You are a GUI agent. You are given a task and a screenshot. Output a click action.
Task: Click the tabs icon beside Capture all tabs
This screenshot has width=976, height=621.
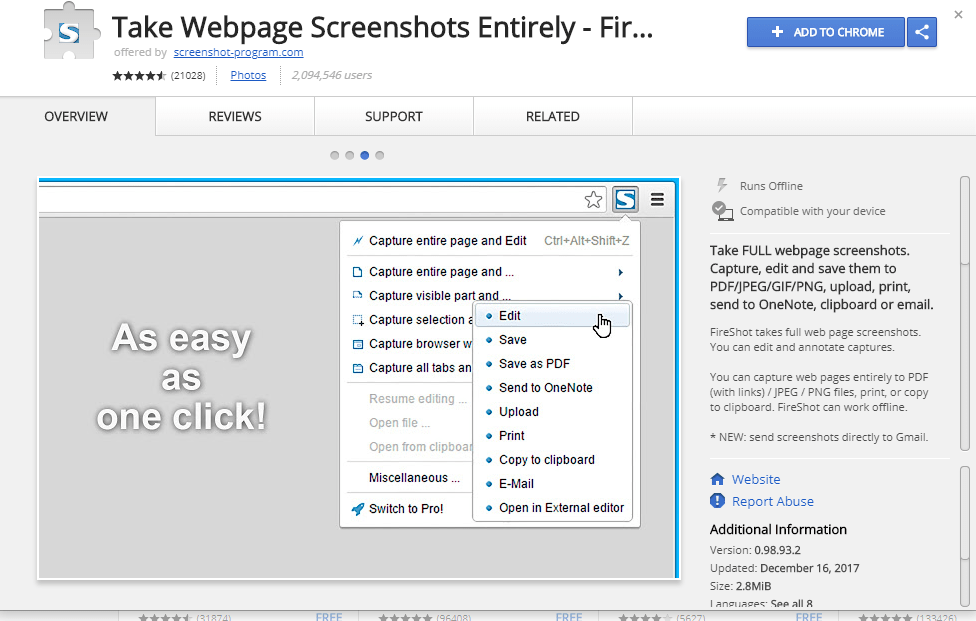point(358,368)
